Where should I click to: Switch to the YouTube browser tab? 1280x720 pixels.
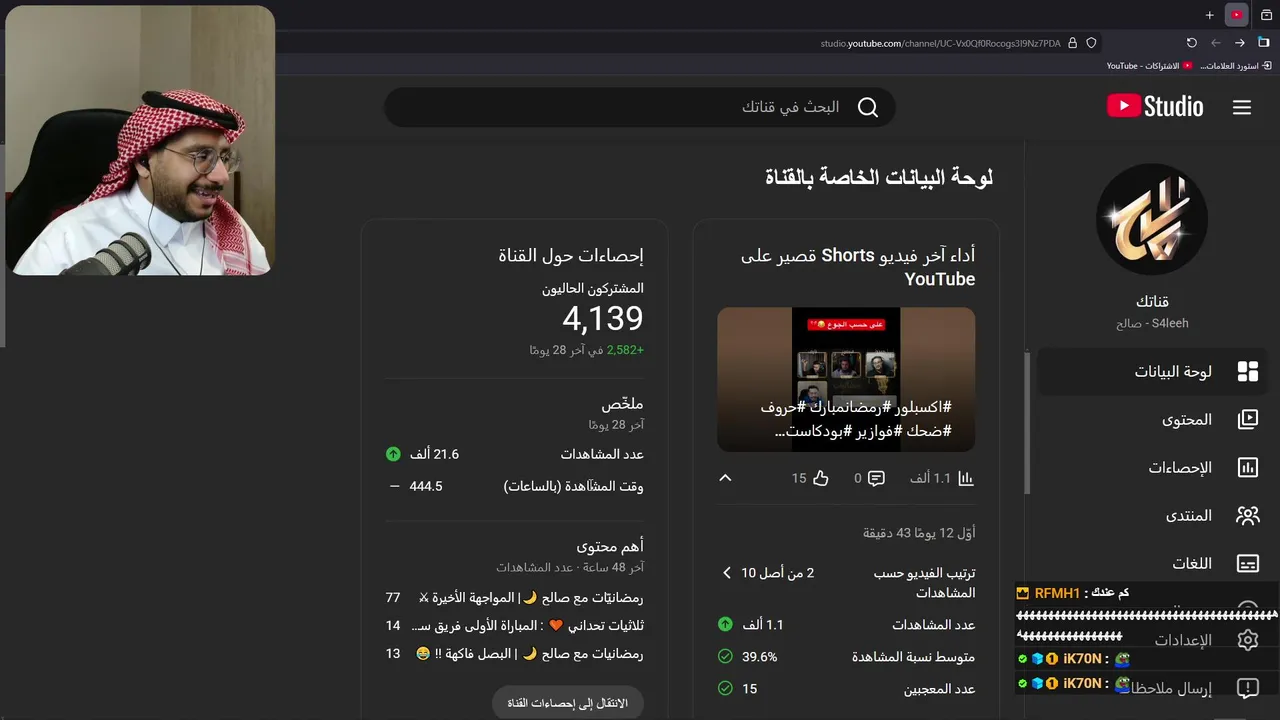[x=1237, y=15]
